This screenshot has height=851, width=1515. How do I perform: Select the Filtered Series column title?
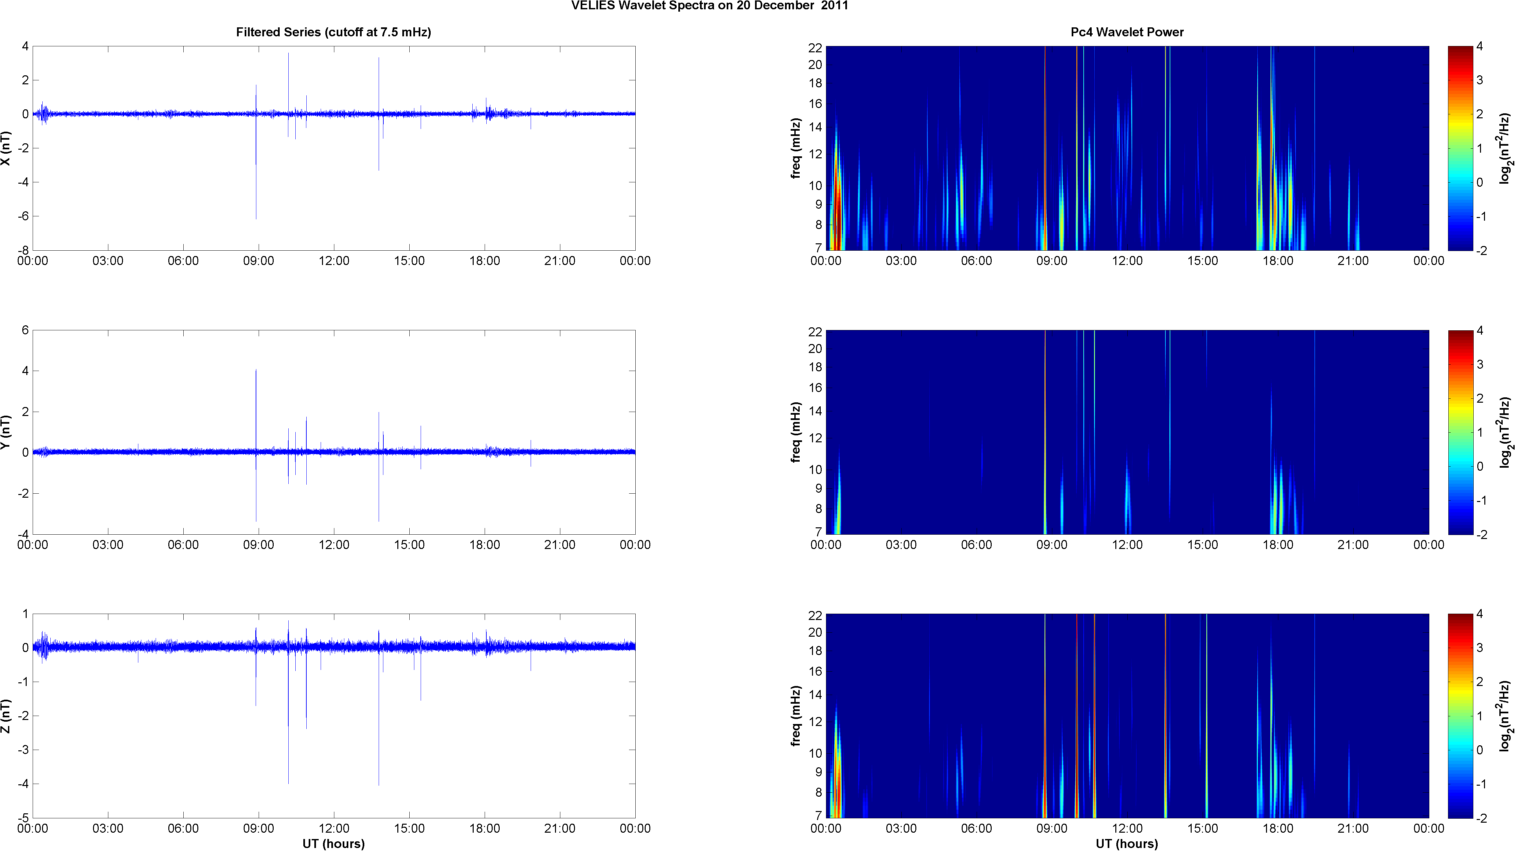[333, 32]
